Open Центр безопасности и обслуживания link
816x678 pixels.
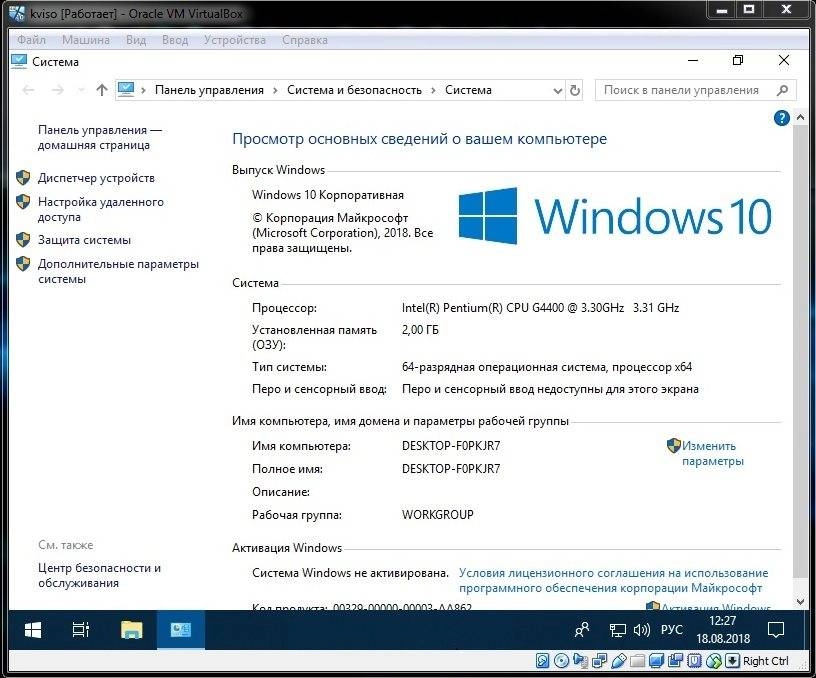99,575
